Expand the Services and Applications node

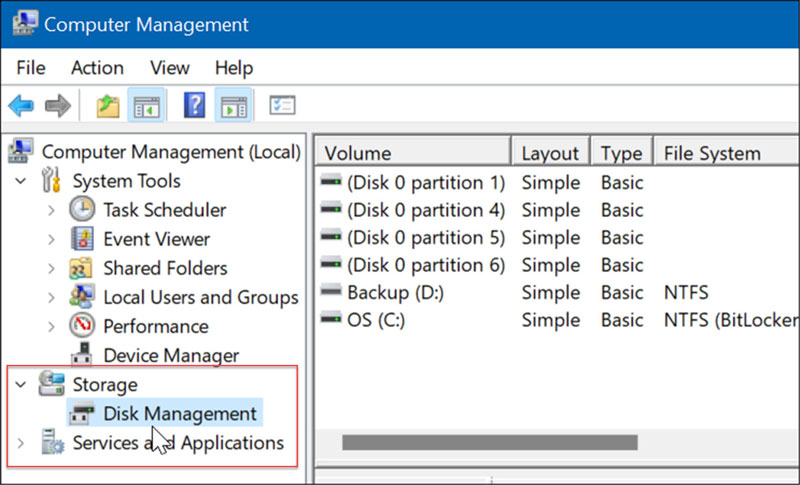pos(21,442)
